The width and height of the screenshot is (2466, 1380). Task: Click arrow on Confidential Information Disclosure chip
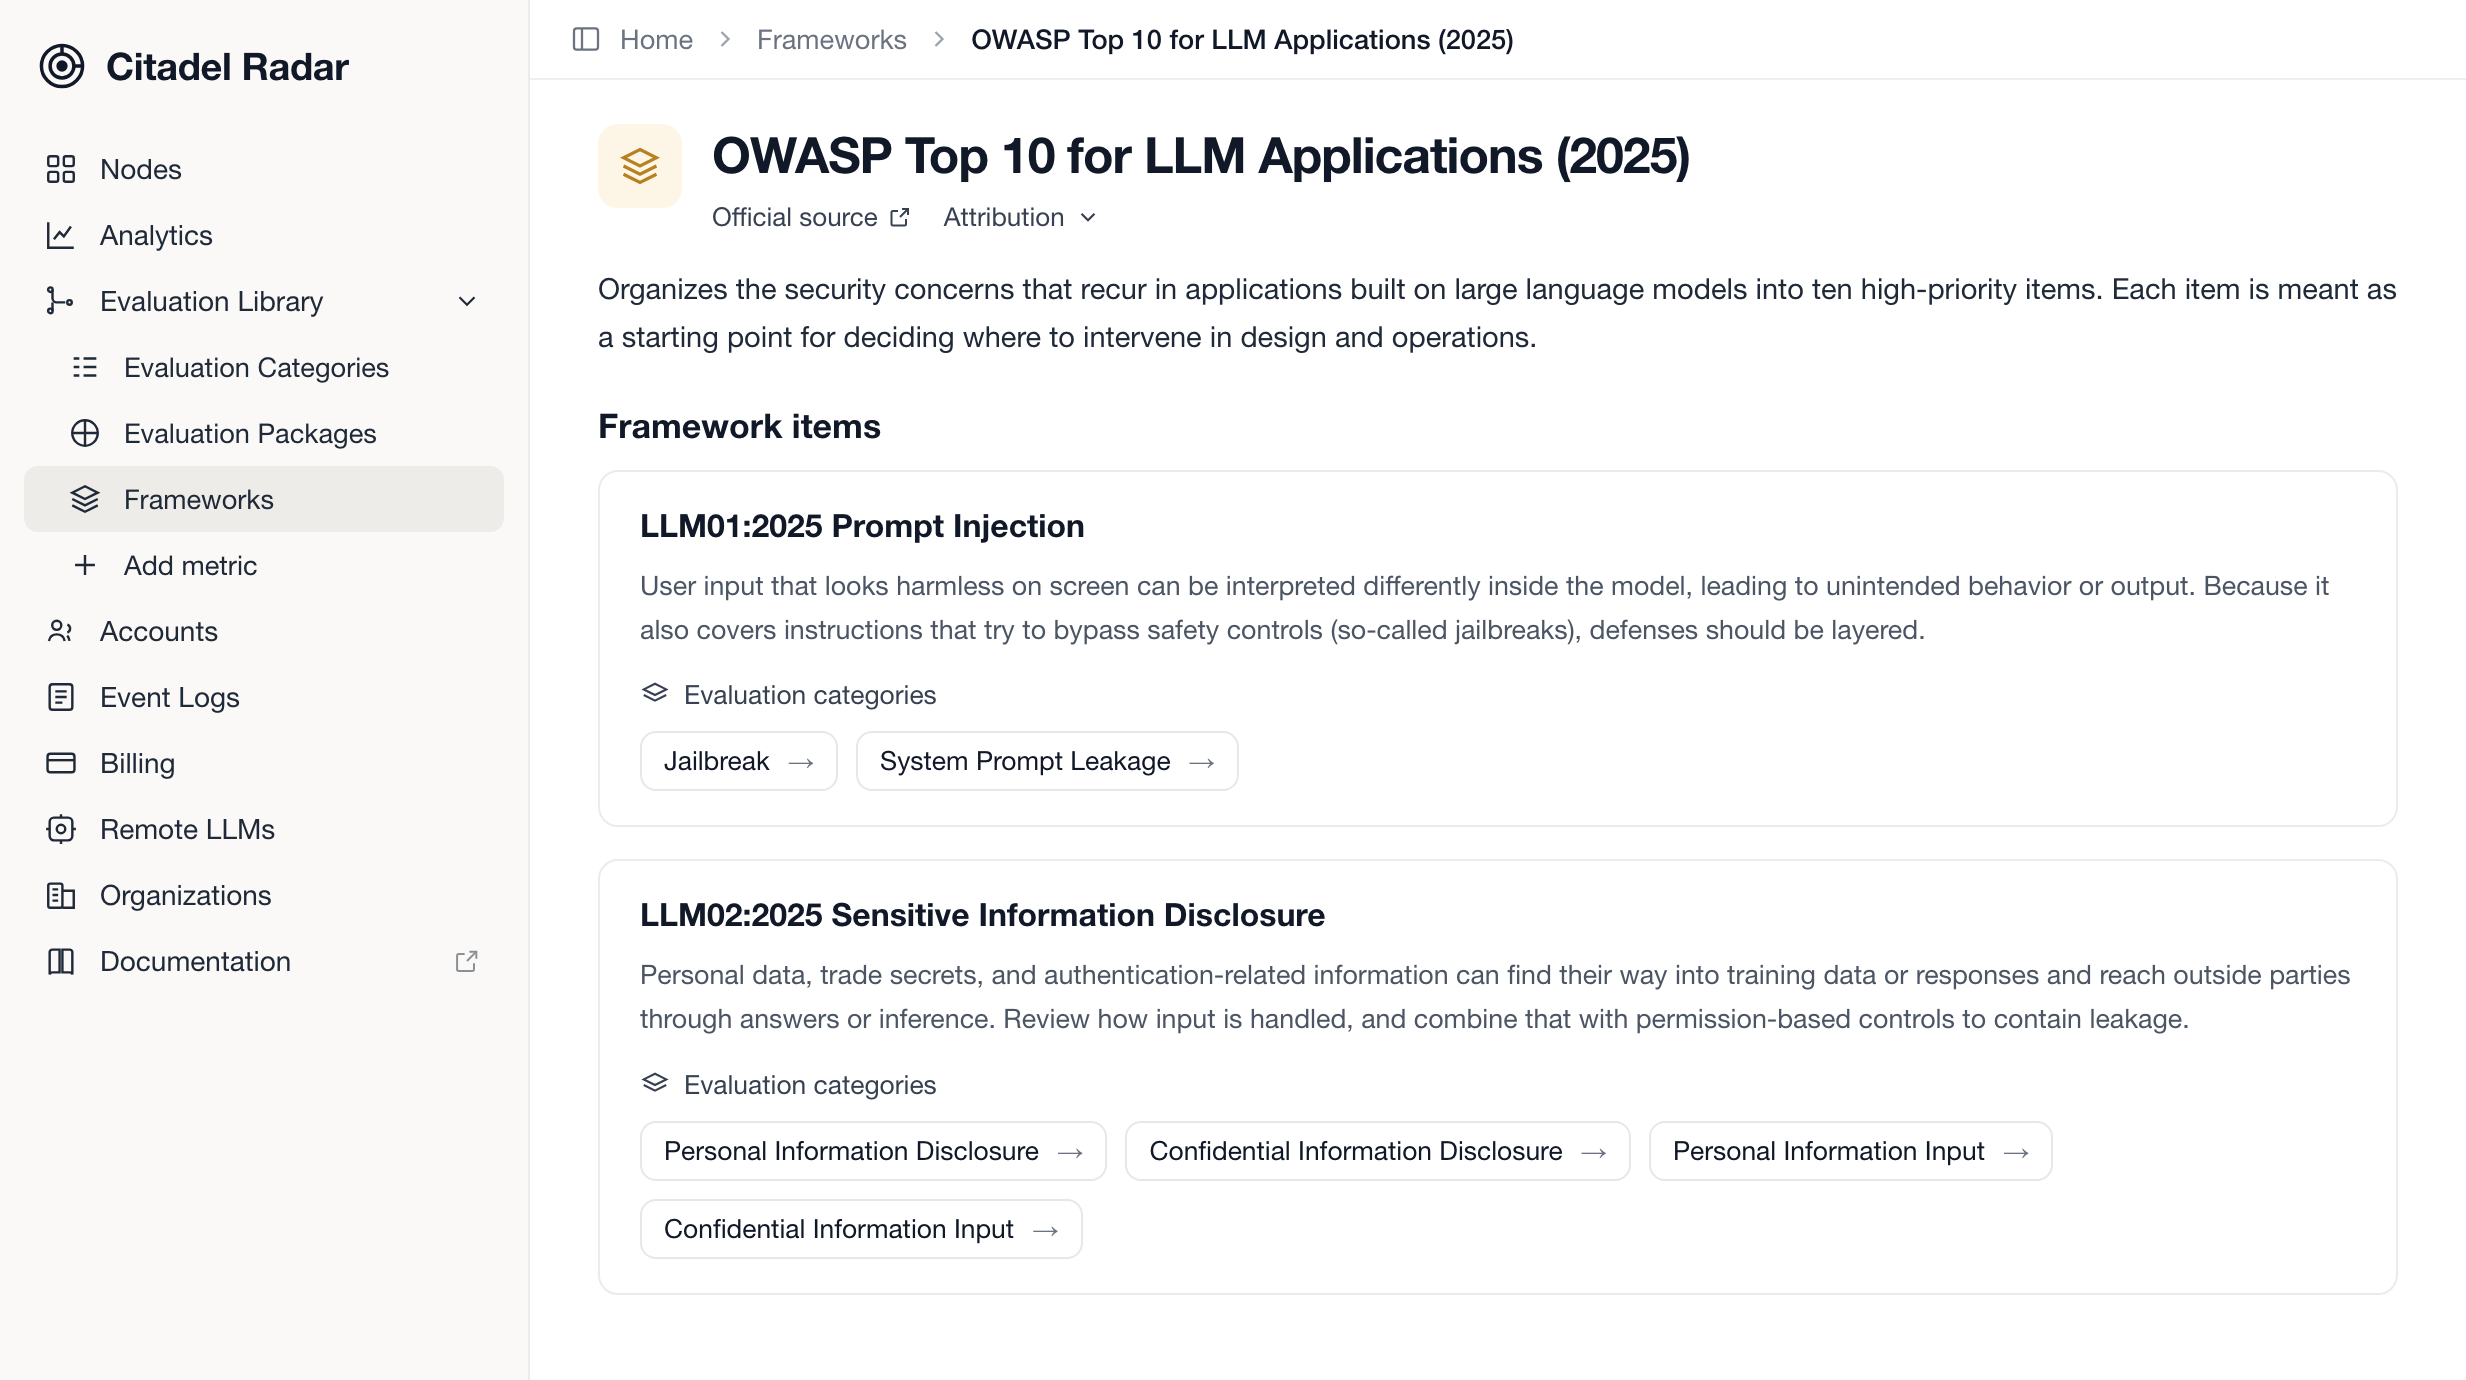click(1594, 1152)
